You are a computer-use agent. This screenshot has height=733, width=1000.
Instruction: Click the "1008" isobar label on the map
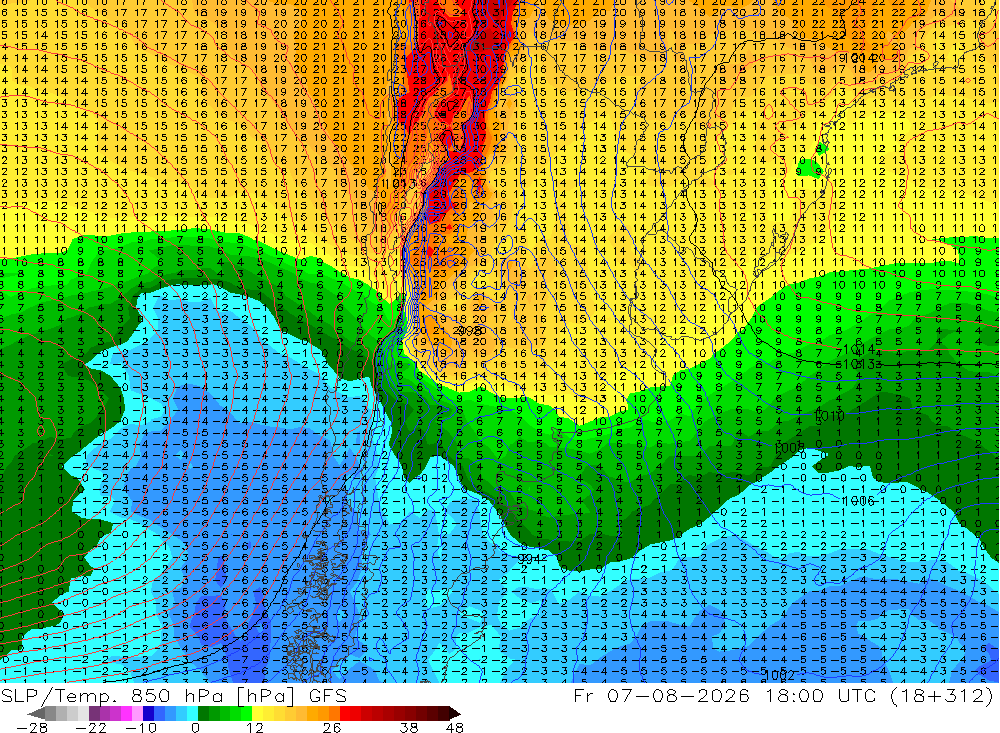790,448
